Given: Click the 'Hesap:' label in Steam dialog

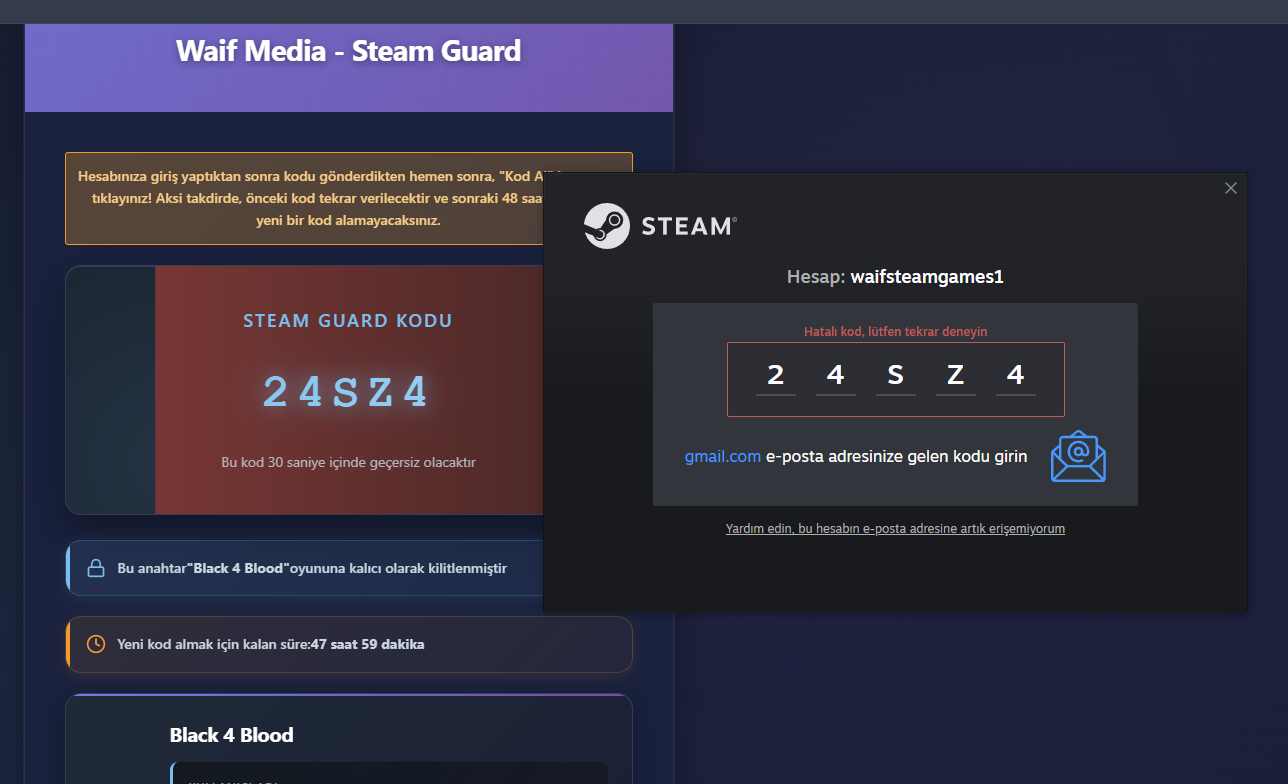Looking at the screenshot, I should click(x=817, y=277).
